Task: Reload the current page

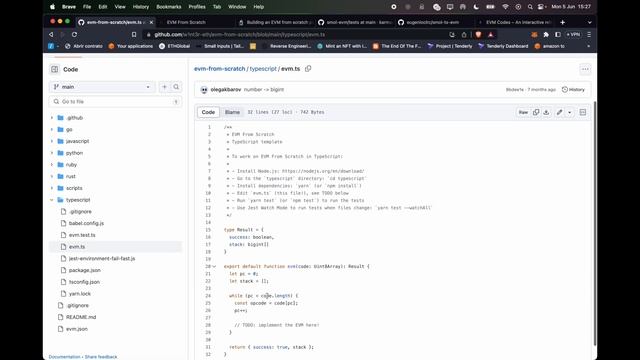Action: pos(74,35)
